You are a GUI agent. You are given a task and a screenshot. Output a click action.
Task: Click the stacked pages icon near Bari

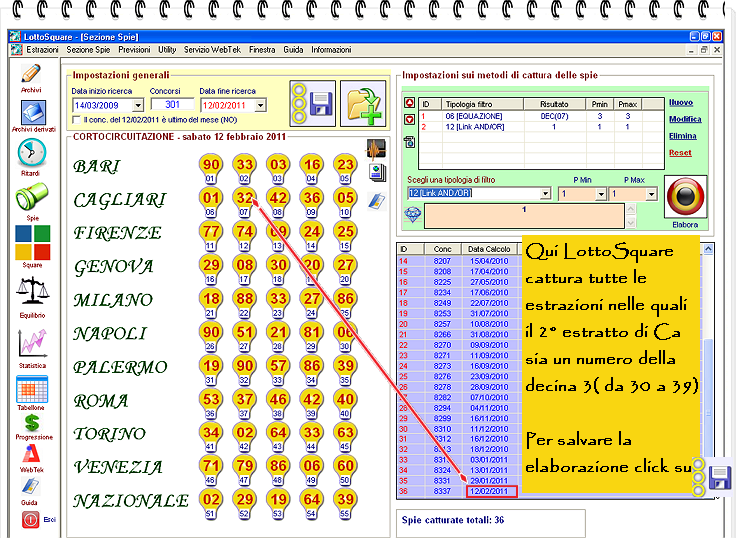point(377,172)
